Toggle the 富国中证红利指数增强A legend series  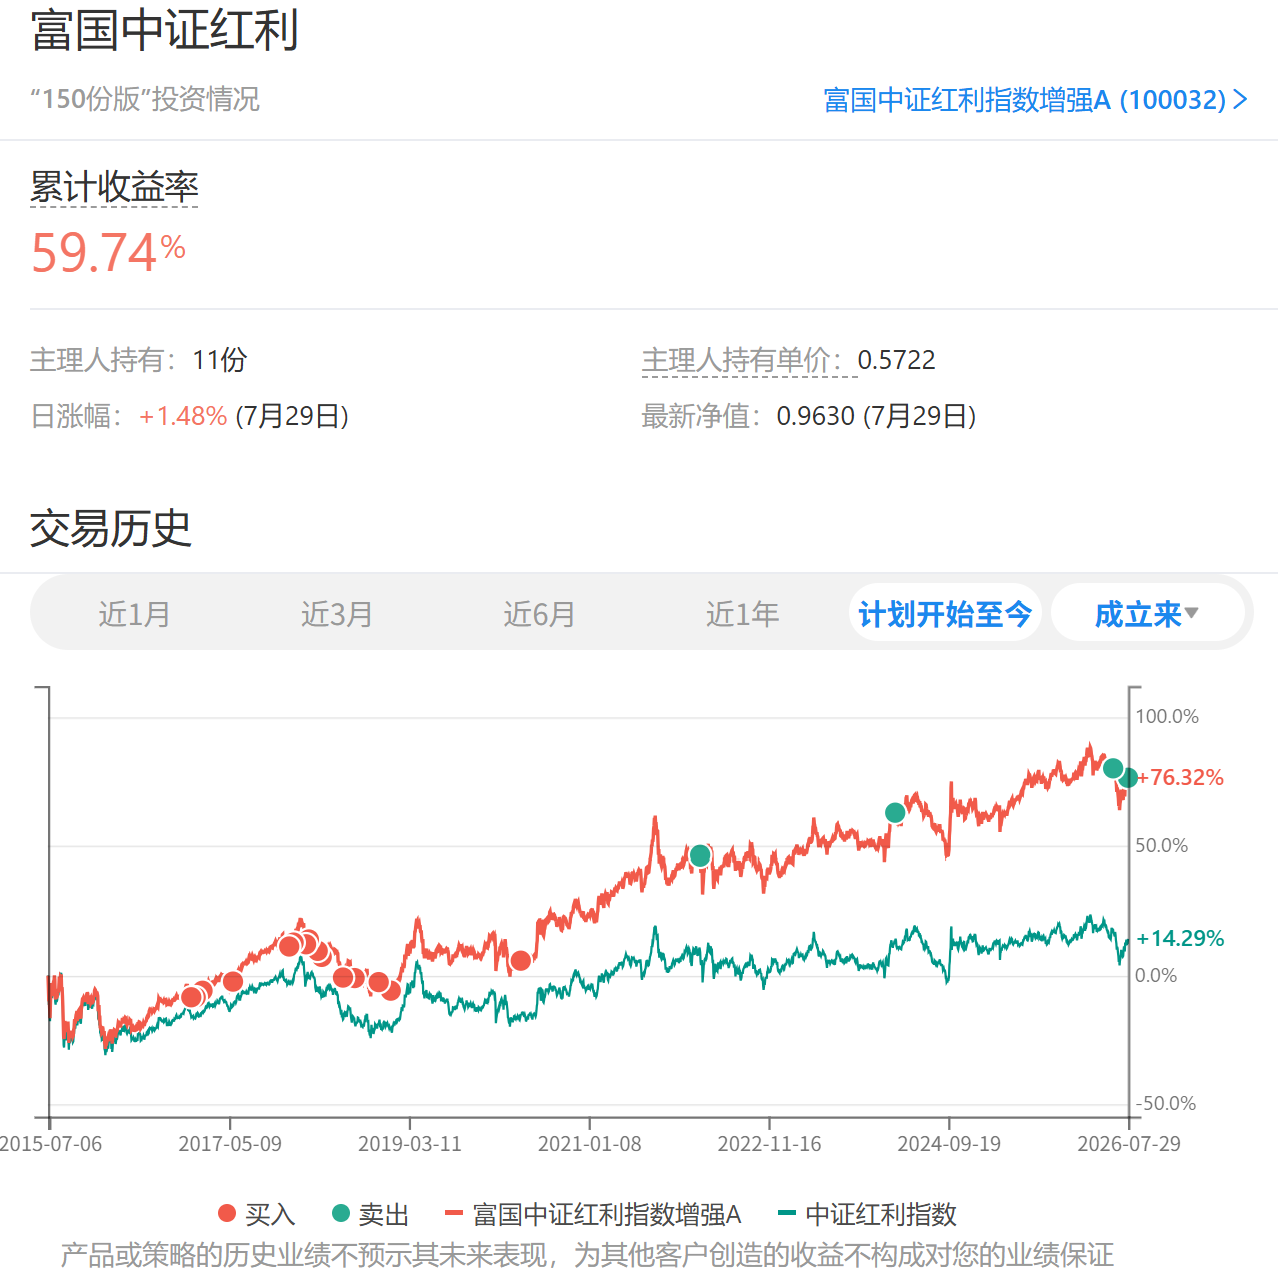click(593, 1214)
